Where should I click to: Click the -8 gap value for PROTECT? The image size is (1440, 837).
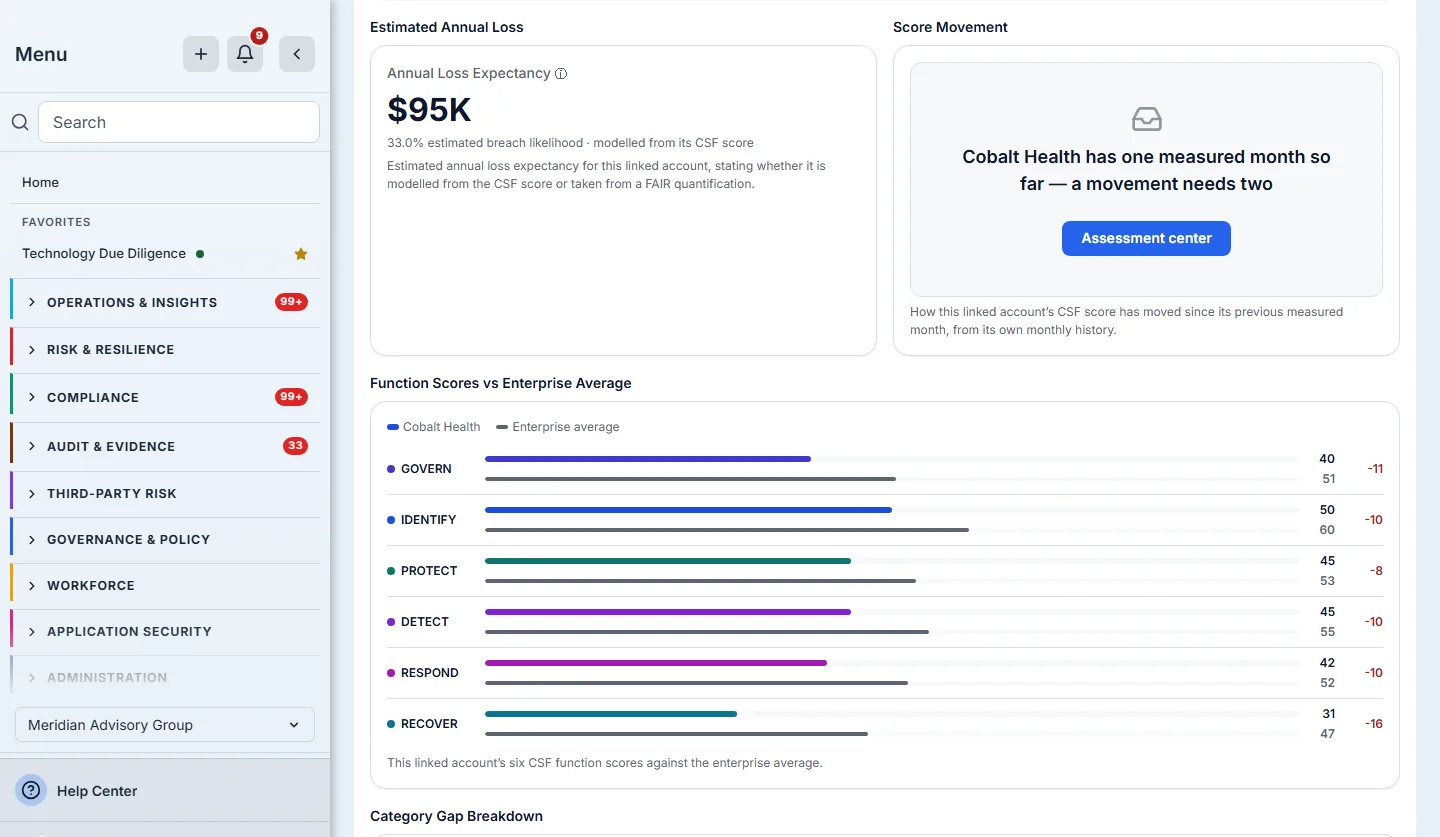coord(1377,571)
